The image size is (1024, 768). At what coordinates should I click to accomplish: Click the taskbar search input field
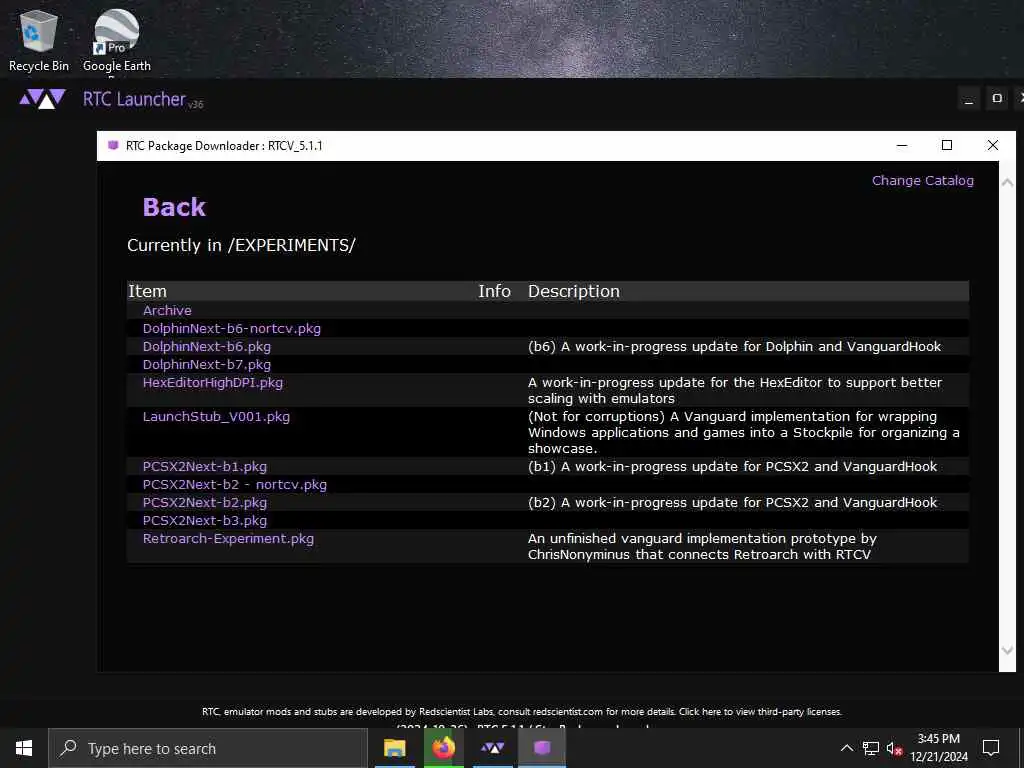tap(208, 748)
